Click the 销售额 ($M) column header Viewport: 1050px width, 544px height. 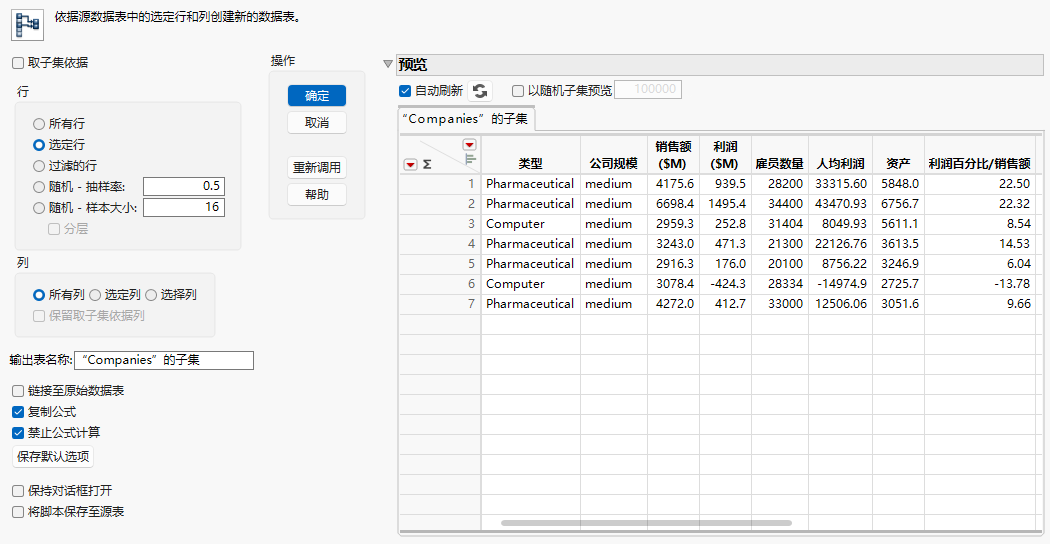tap(673, 155)
